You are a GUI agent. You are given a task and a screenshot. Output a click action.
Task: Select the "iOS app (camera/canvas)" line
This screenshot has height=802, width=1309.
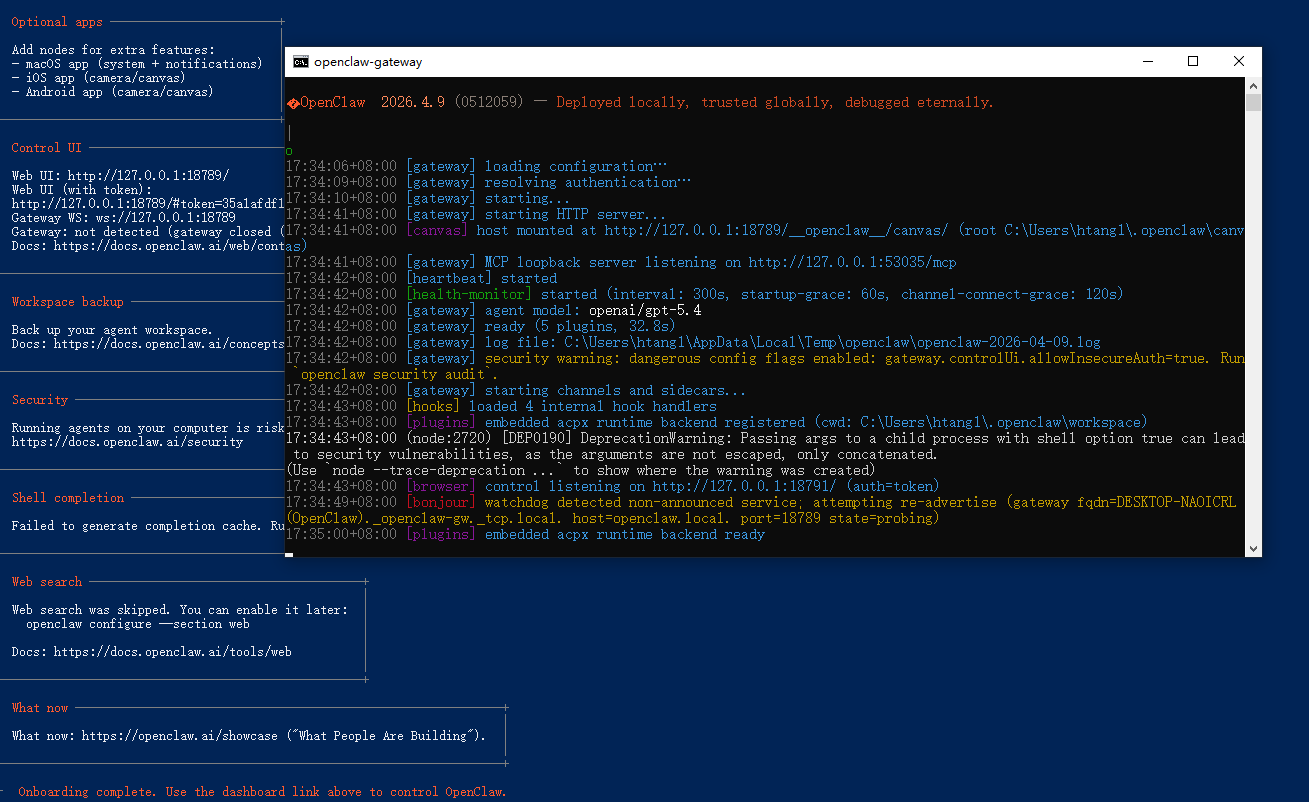pos(99,78)
